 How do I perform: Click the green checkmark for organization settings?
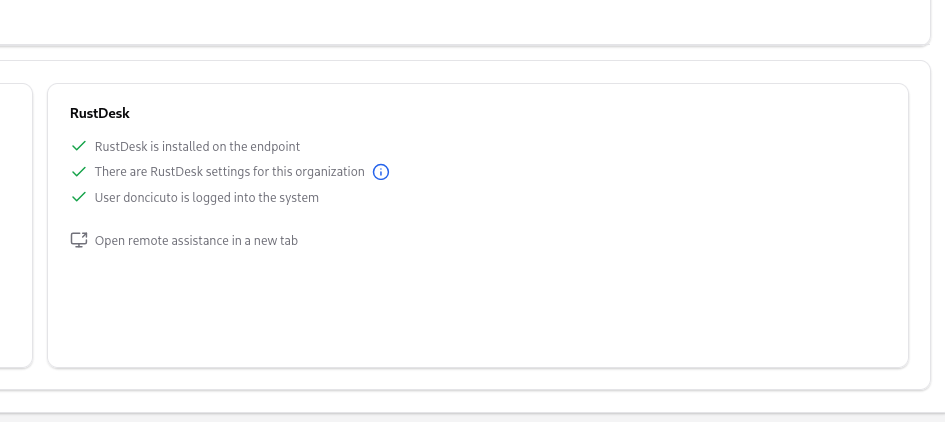tap(79, 172)
